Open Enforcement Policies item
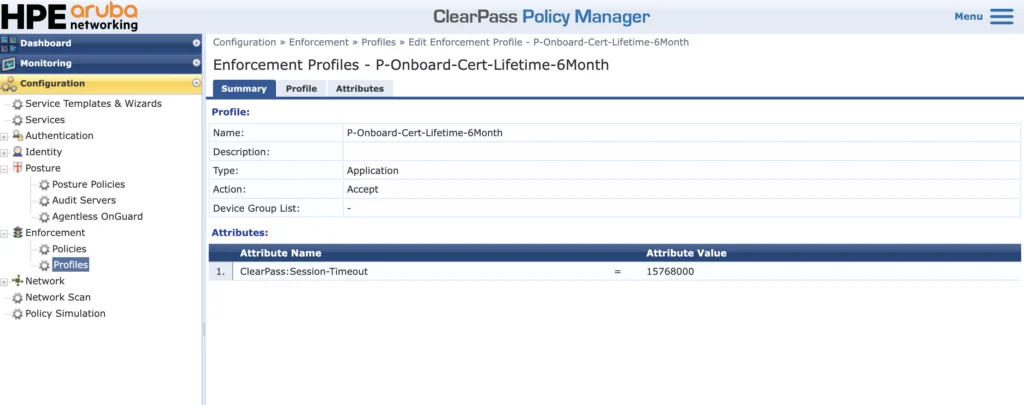 click(69, 249)
